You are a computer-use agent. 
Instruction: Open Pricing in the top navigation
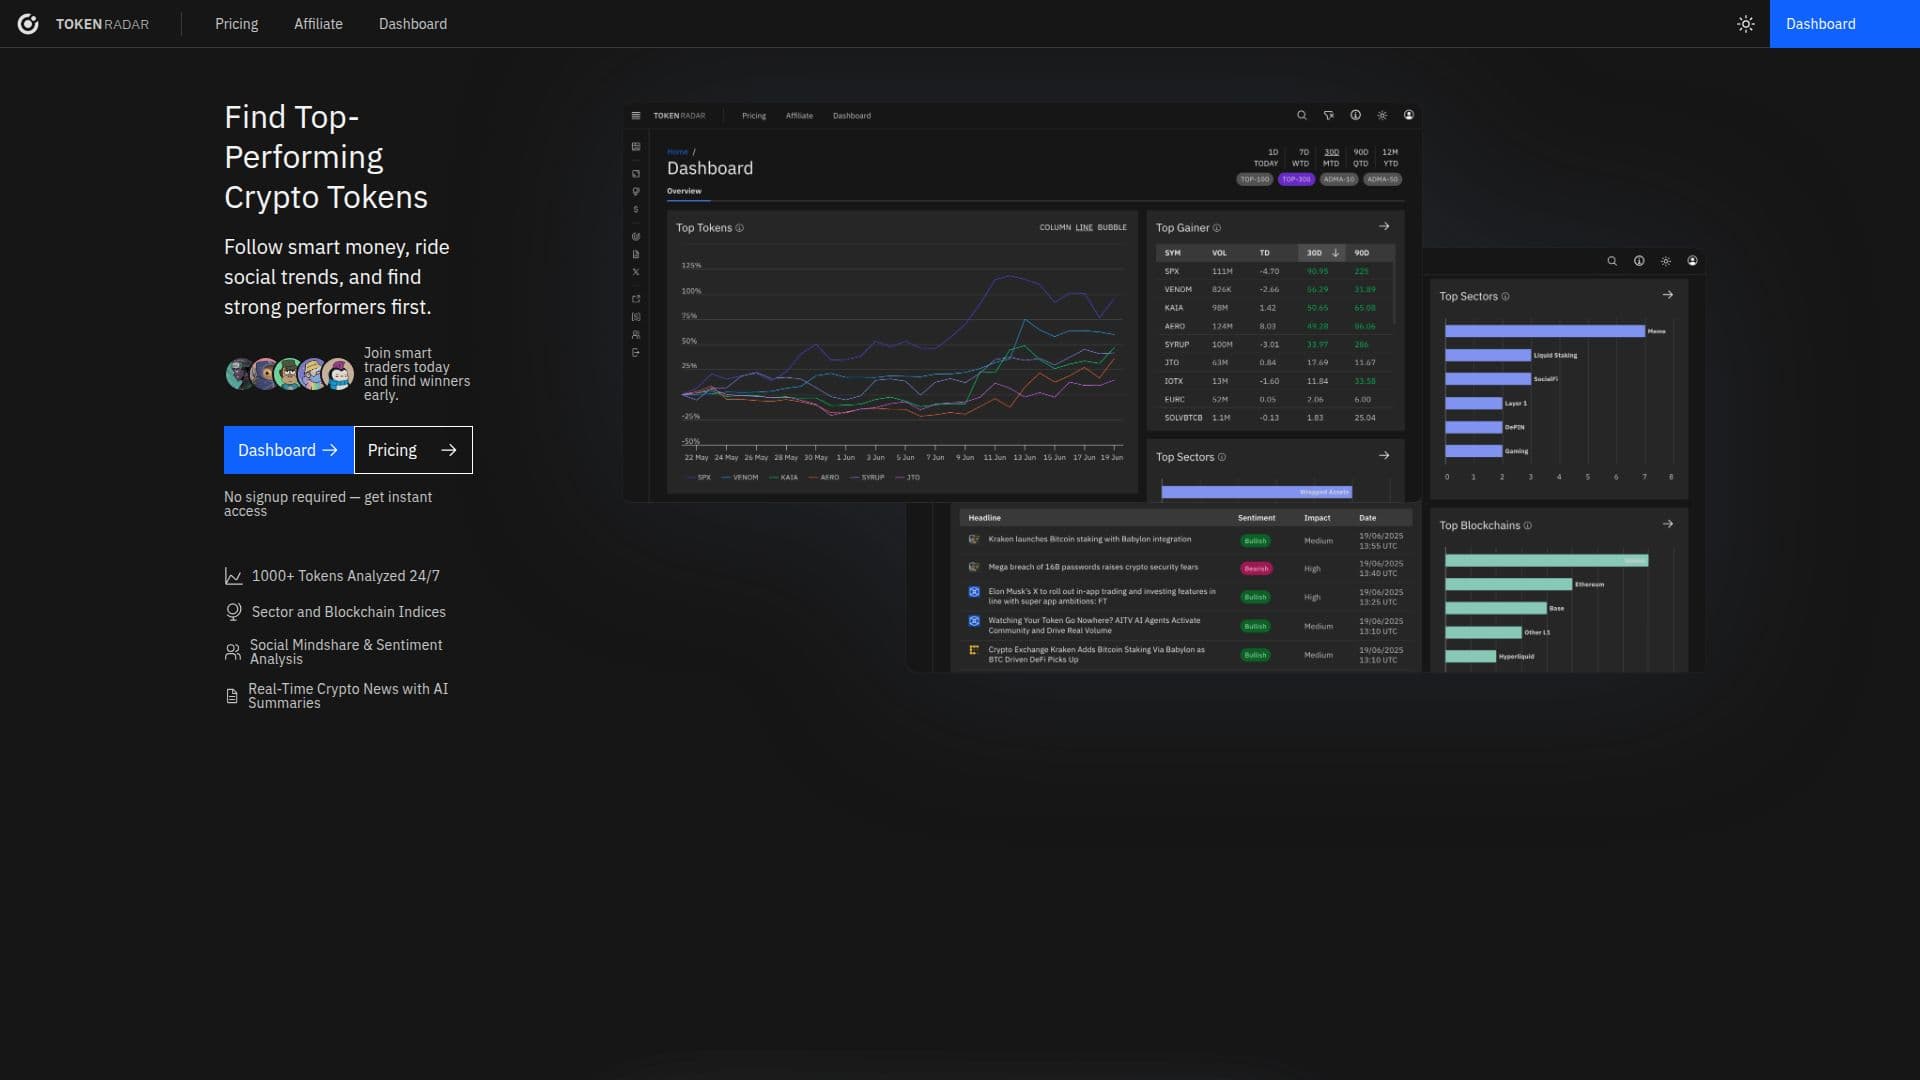coord(236,24)
